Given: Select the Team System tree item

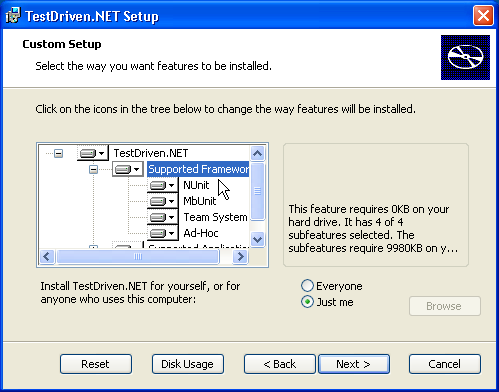Looking at the screenshot, I should coord(215,217).
